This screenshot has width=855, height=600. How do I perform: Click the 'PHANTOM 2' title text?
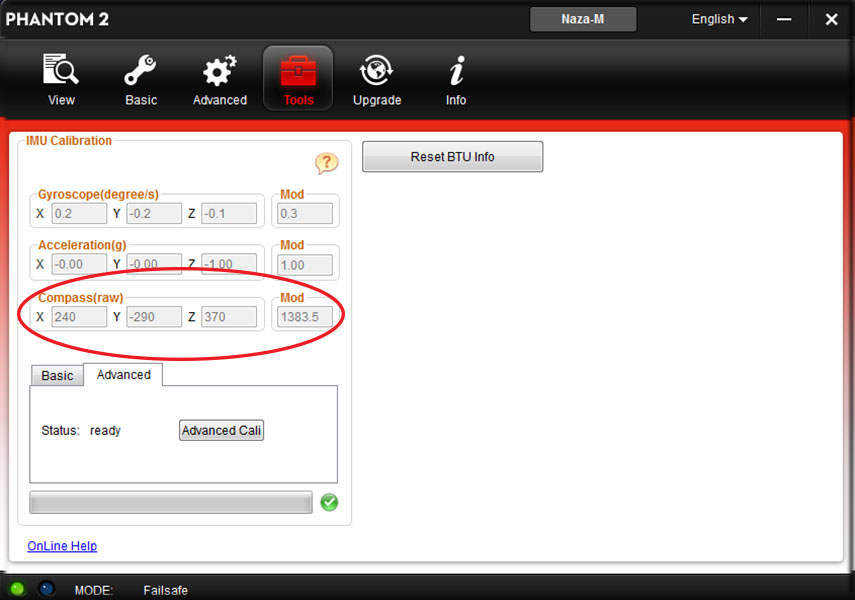pyautogui.click(x=57, y=19)
